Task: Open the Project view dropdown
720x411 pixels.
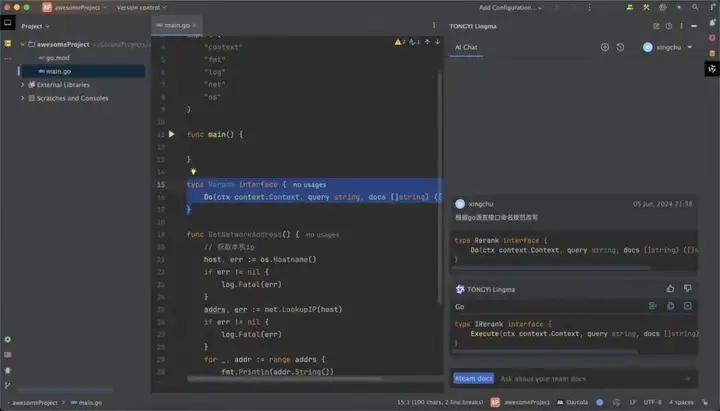Action: pos(35,26)
